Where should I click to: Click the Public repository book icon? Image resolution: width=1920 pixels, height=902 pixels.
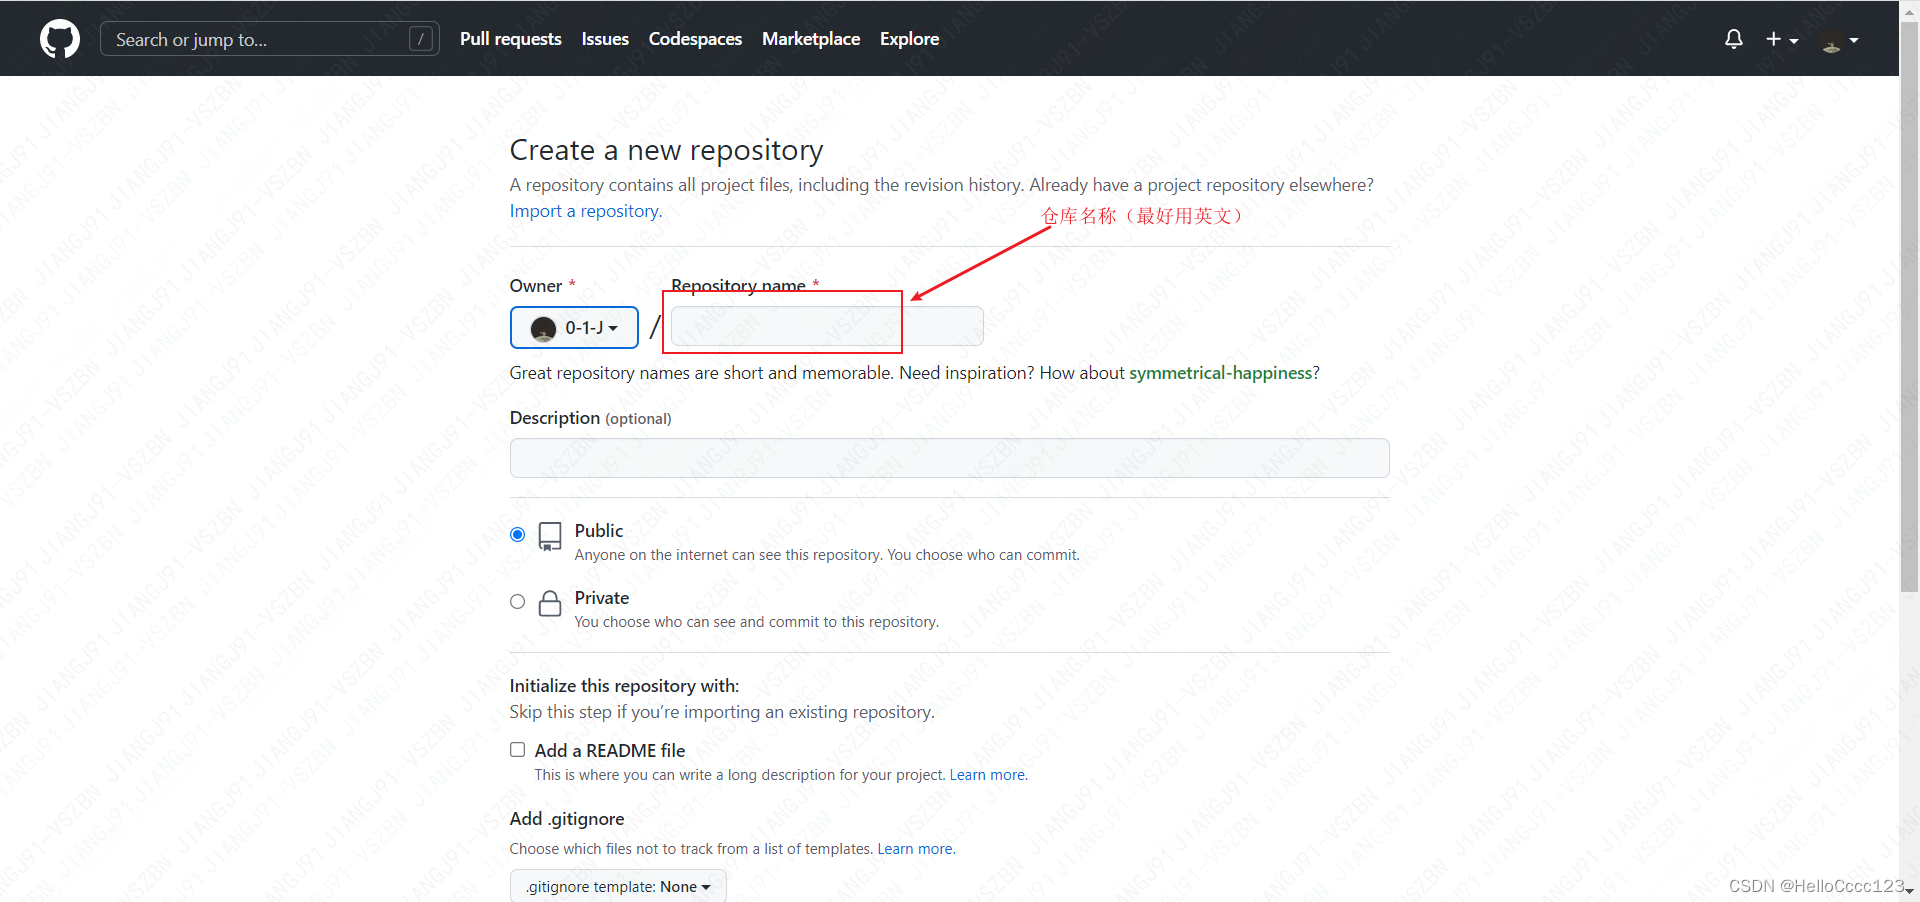(x=550, y=536)
